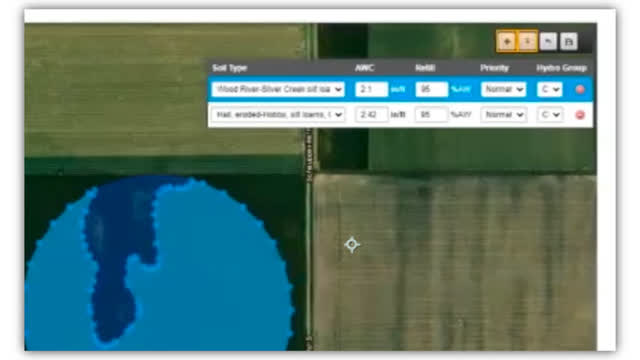The width and height of the screenshot is (640, 360).
Task: Open Wood River-Silver Creek soil type dropdown
Action: [278, 89]
